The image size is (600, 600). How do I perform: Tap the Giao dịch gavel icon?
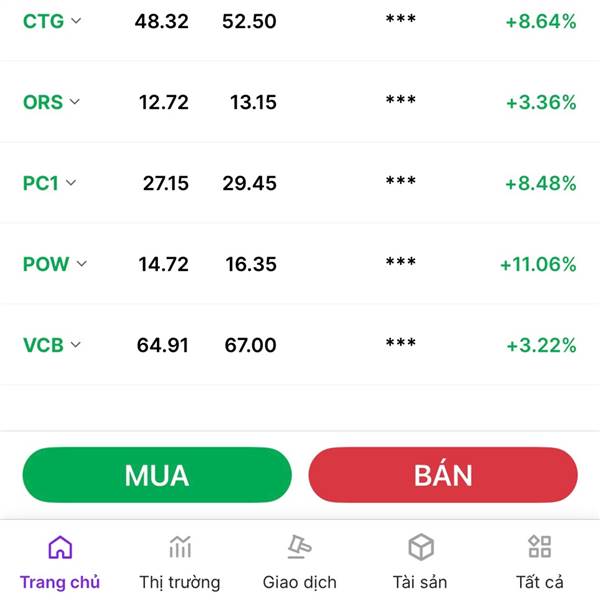click(300, 546)
